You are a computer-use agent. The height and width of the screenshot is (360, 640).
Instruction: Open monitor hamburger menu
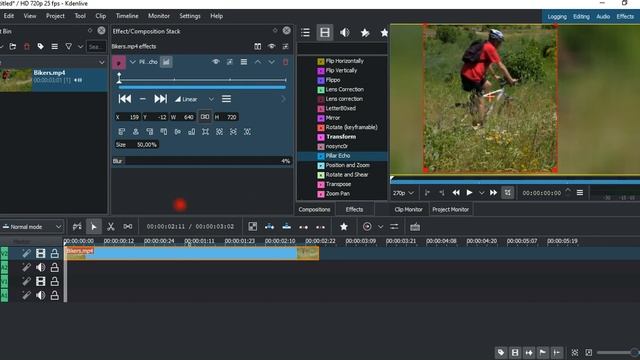(580, 193)
